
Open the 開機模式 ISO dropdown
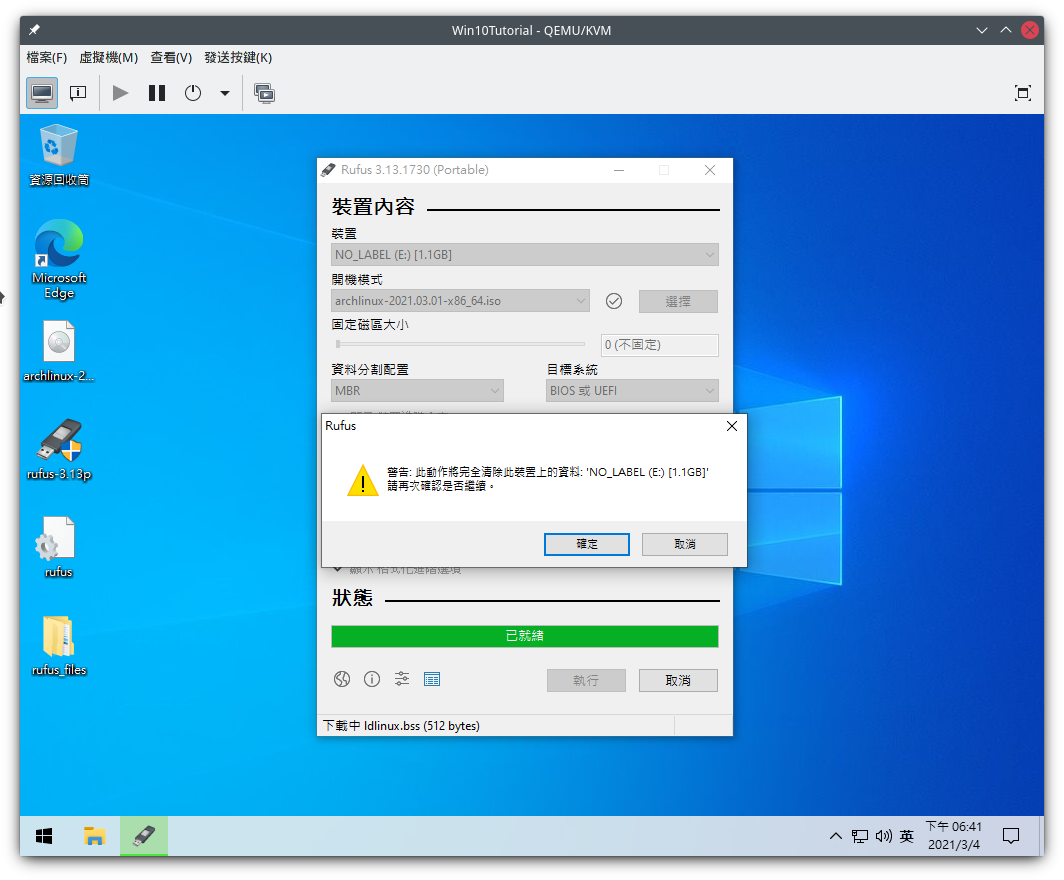460,301
